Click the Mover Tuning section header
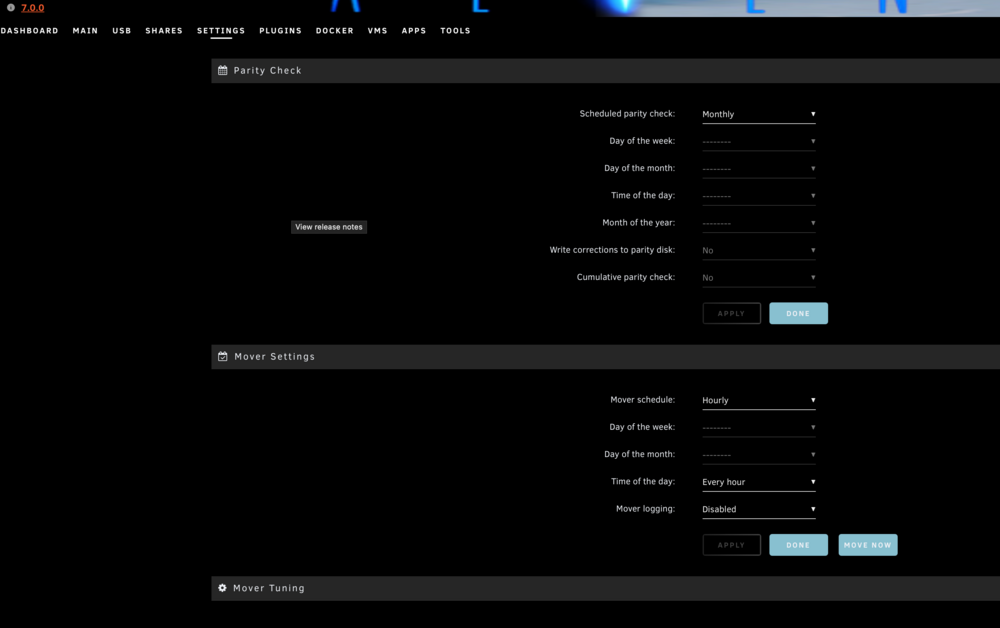 coord(605,588)
